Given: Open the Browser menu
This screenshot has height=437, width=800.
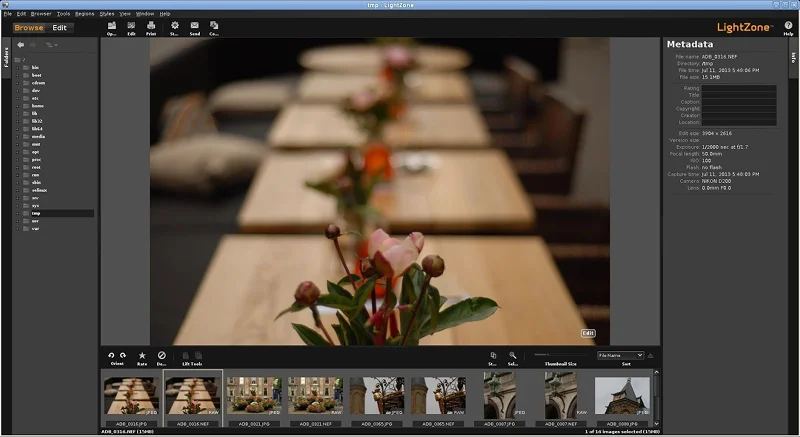Looking at the screenshot, I should pyautogui.click(x=41, y=14).
